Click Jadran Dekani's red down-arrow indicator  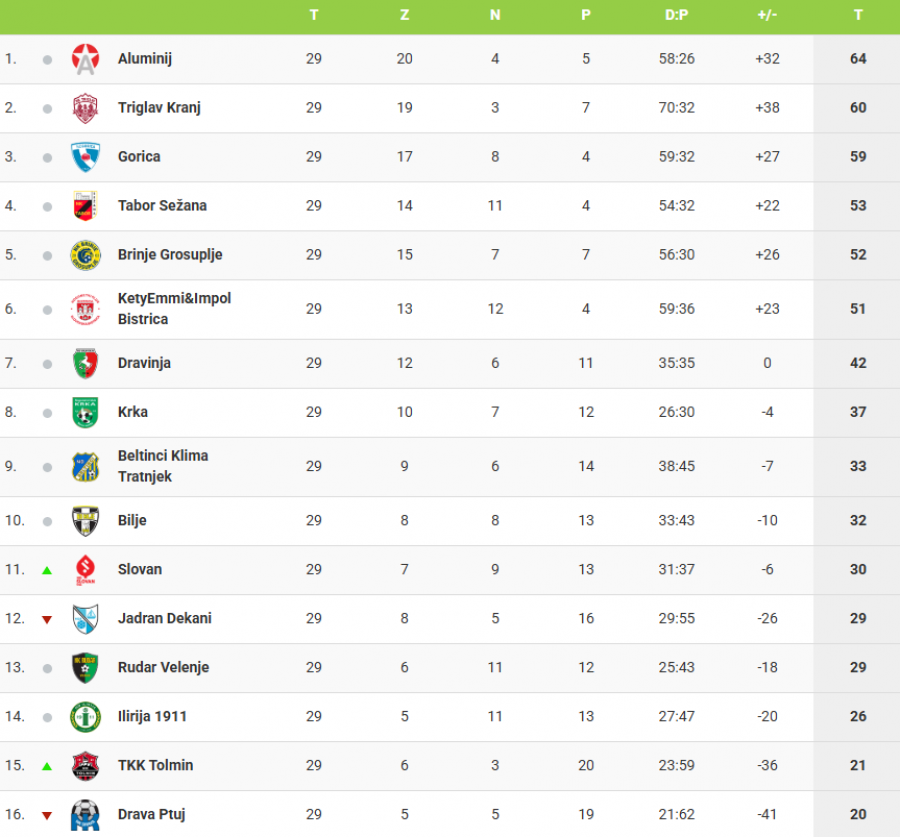click(47, 620)
